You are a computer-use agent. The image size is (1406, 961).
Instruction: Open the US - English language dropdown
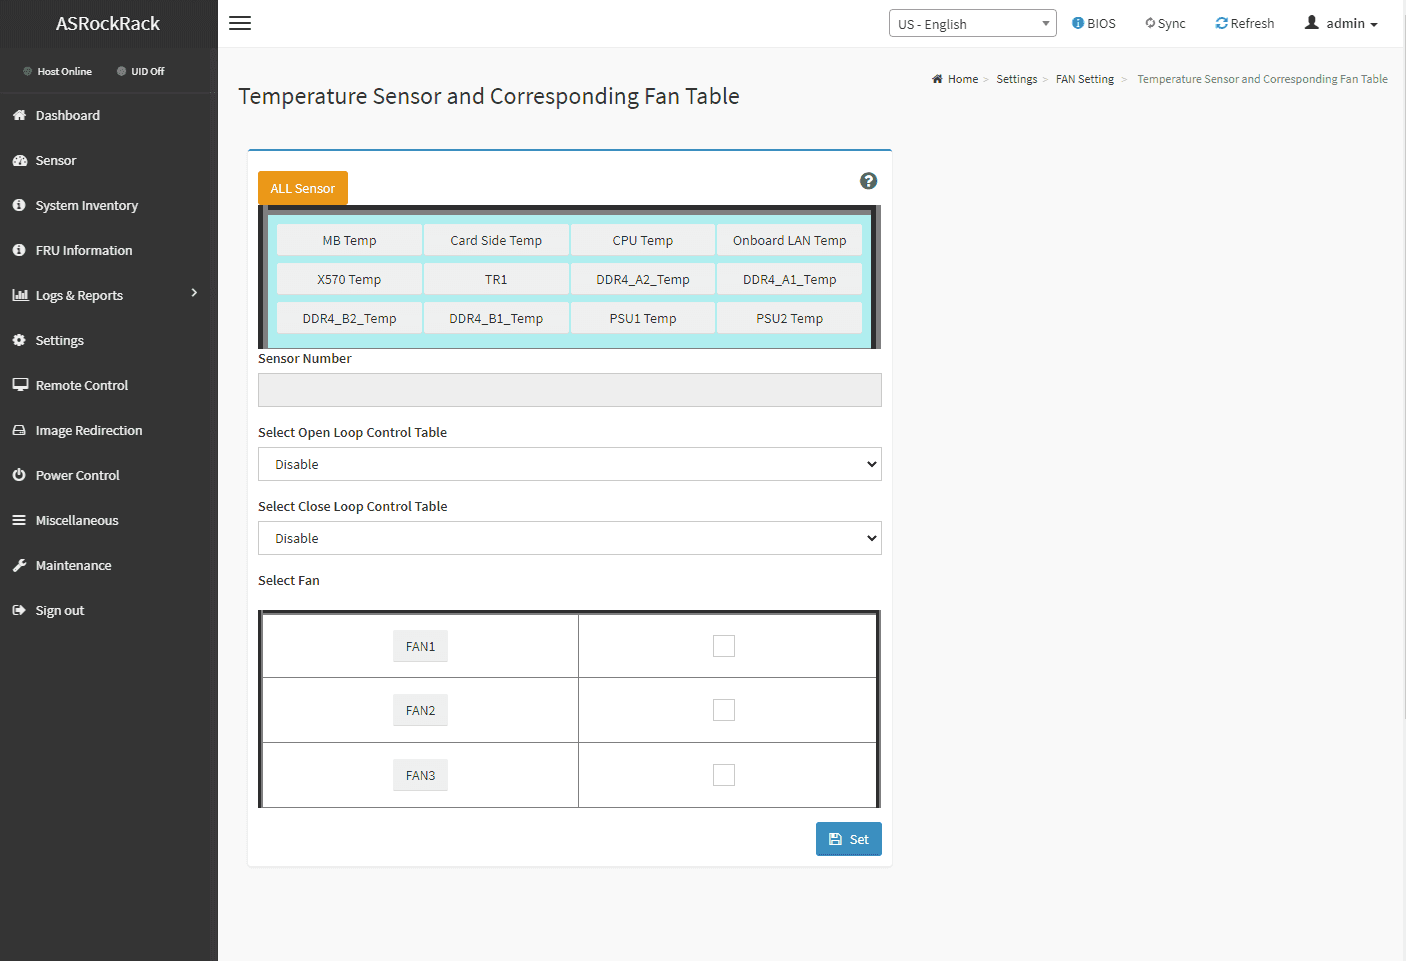pyautogui.click(x=972, y=24)
